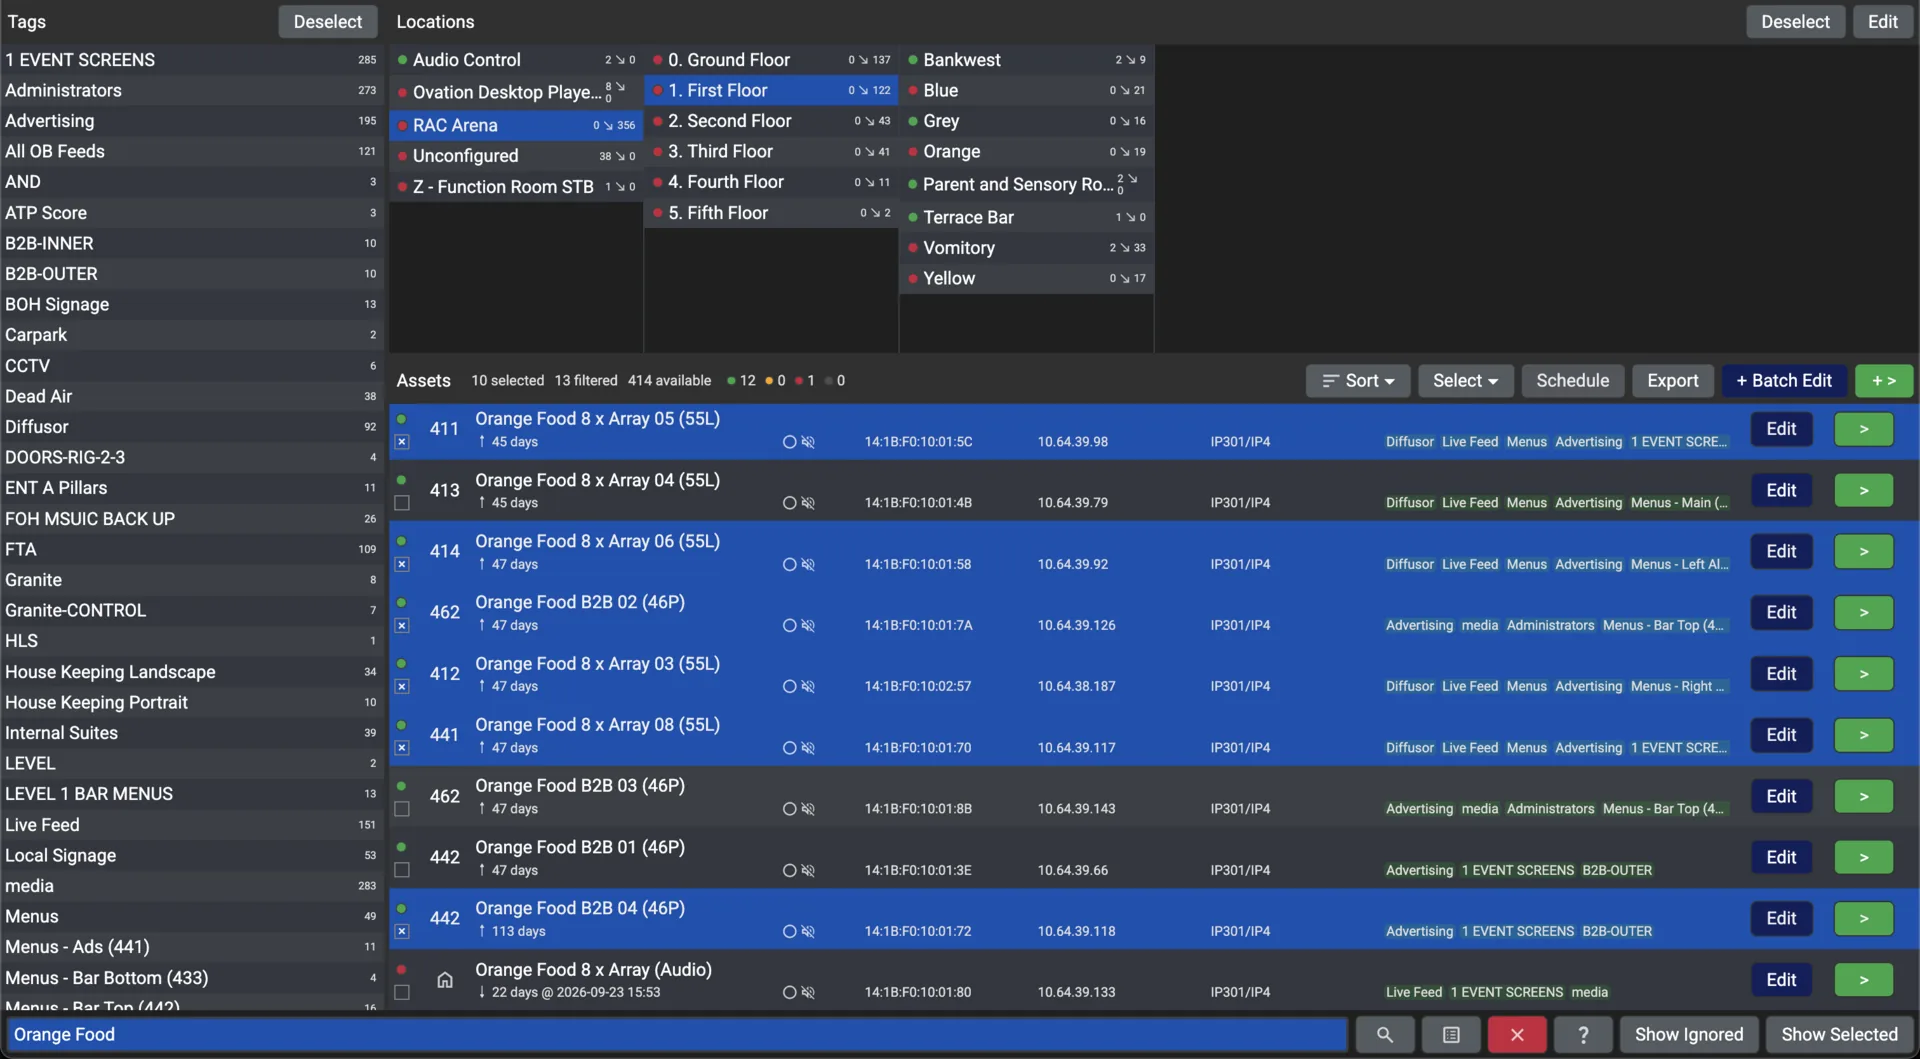Choose the 2. Second Floor location
1920x1059 pixels.
pyautogui.click(x=771, y=121)
